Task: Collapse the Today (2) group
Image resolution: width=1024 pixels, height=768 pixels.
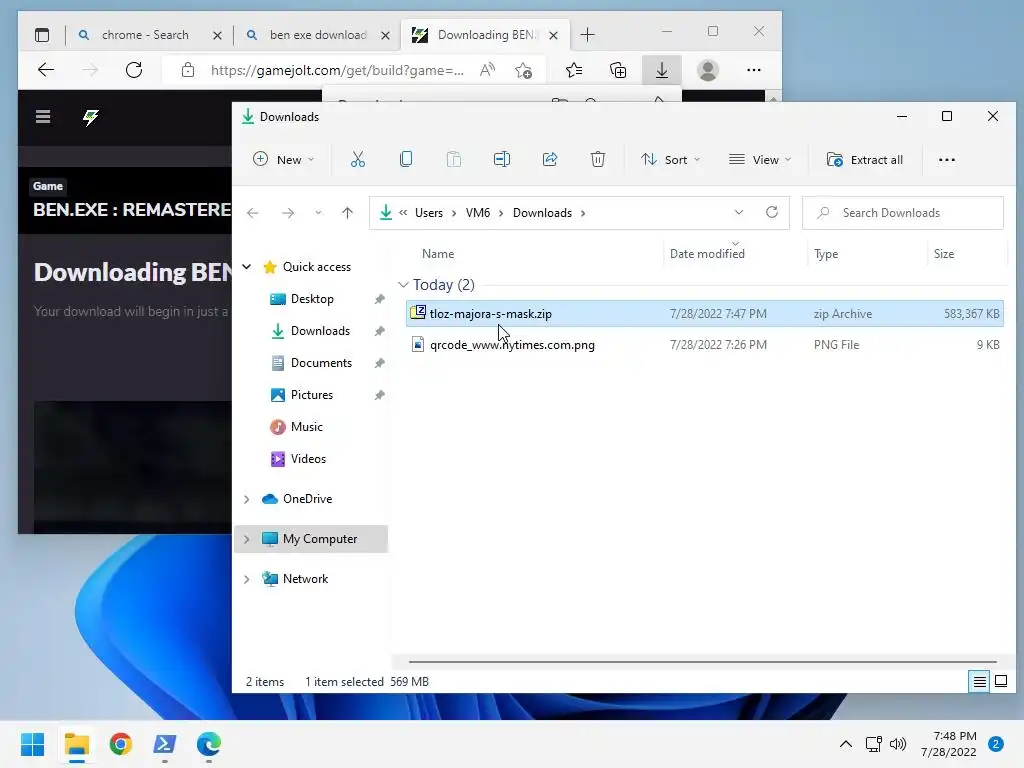Action: (403, 285)
